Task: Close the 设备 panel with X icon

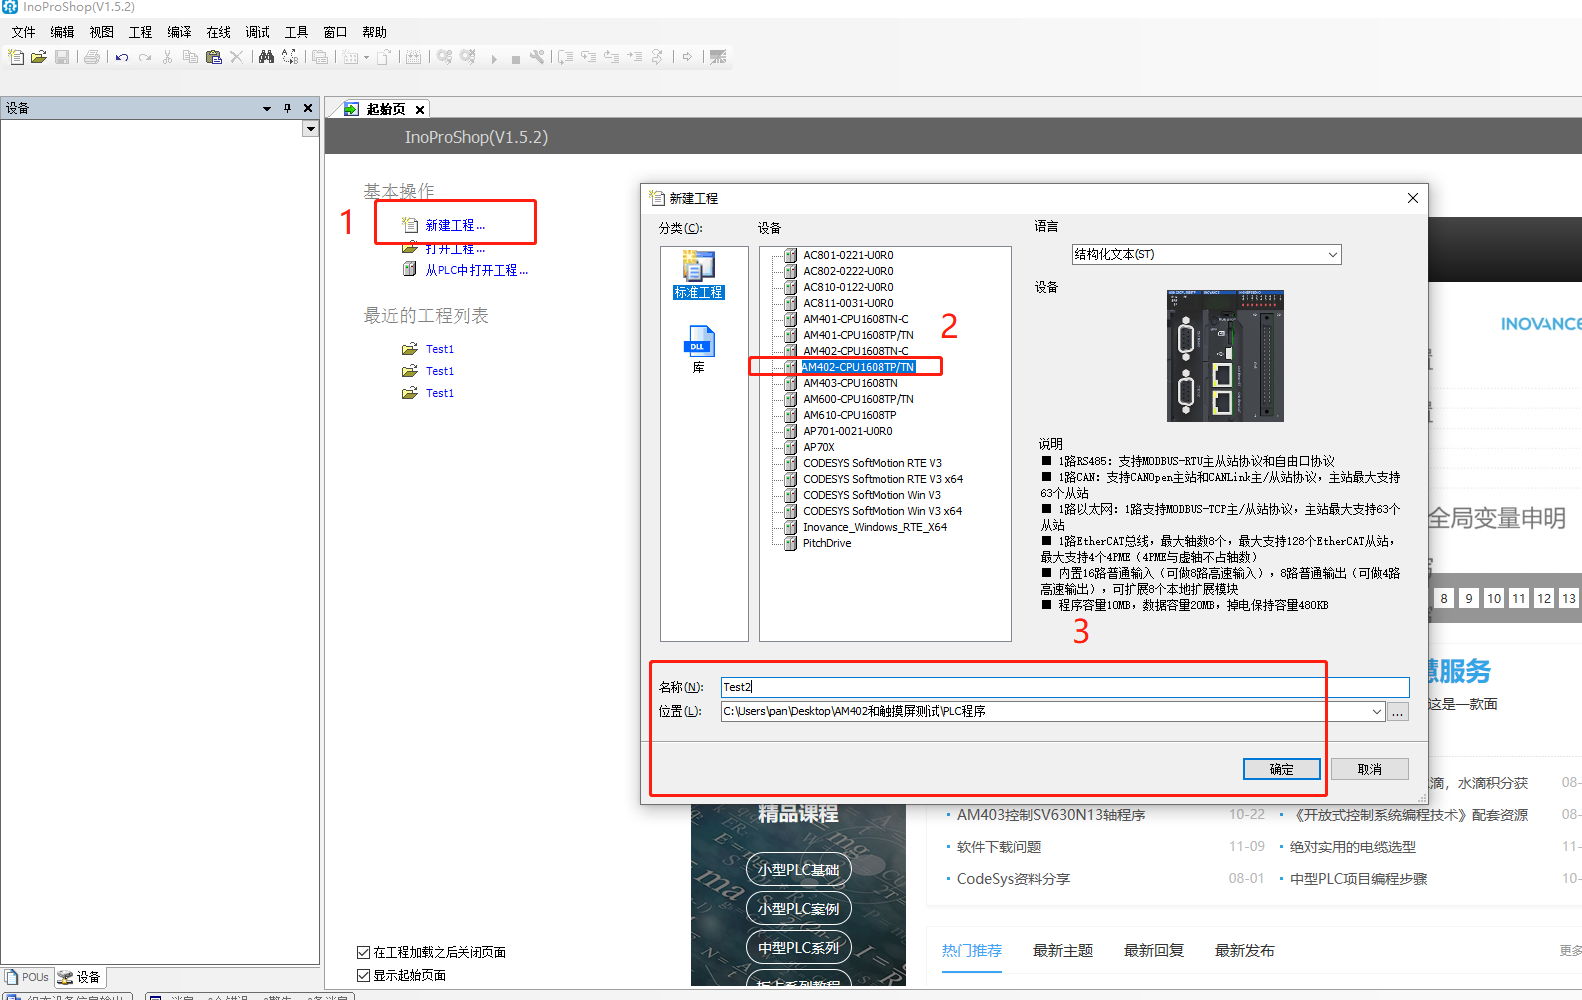Action: (308, 108)
